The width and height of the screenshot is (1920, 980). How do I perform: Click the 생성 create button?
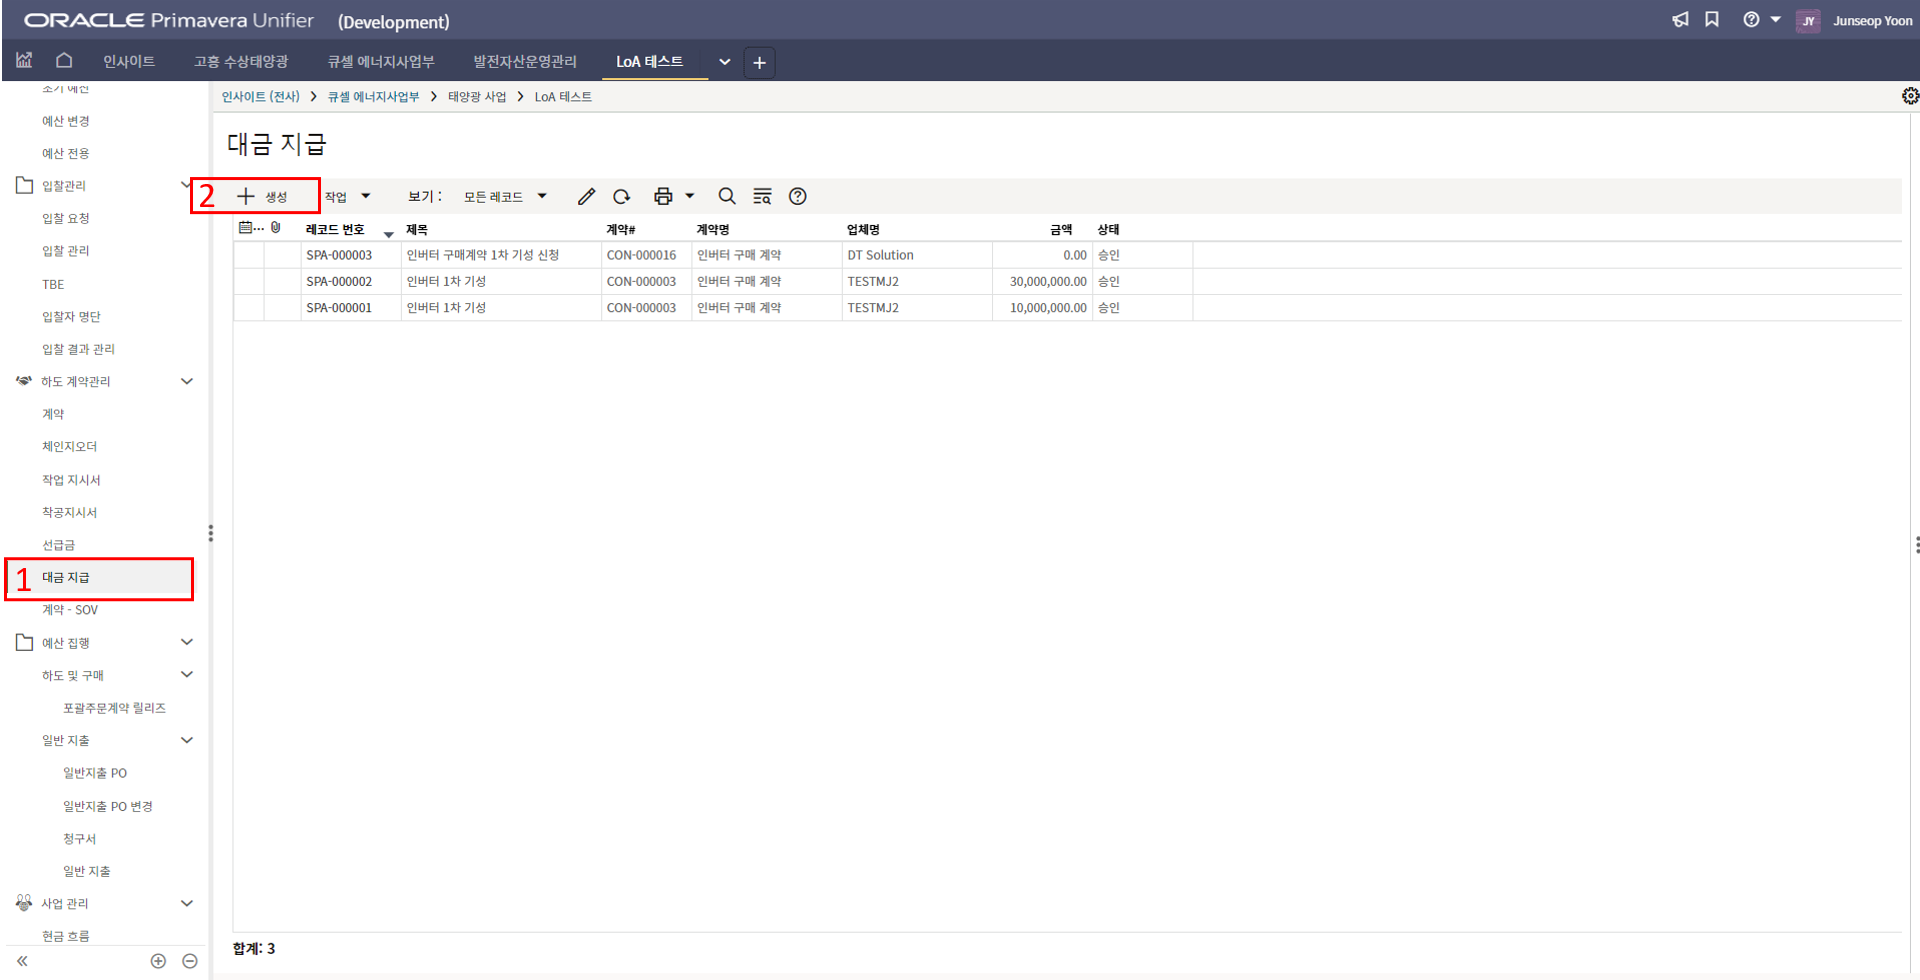pyautogui.click(x=263, y=197)
